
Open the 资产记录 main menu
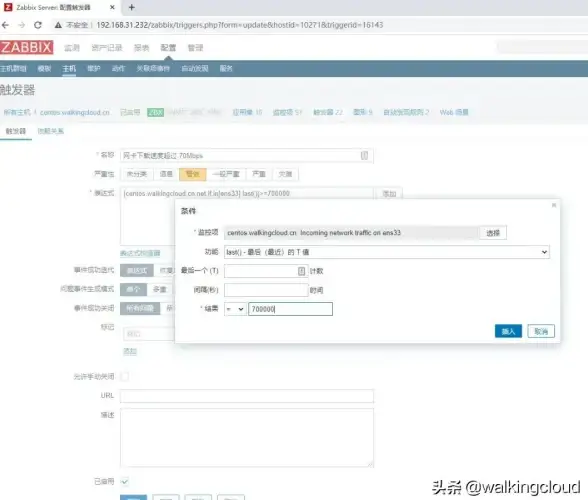tap(107, 48)
